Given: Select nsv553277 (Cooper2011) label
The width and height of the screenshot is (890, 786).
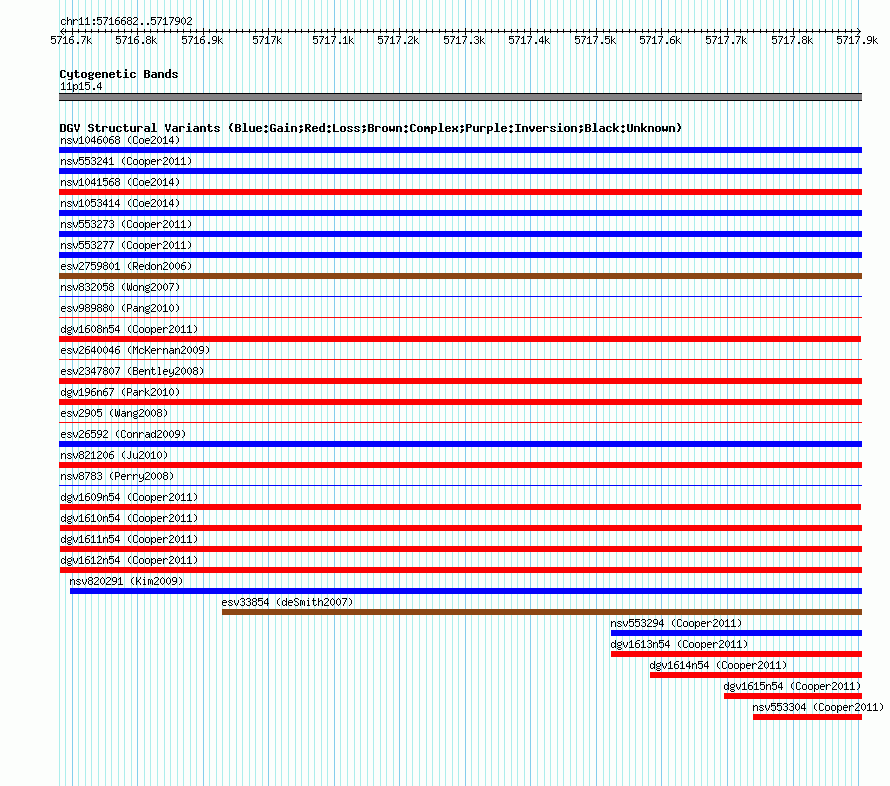Looking at the screenshot, I should tap(126, 245).
